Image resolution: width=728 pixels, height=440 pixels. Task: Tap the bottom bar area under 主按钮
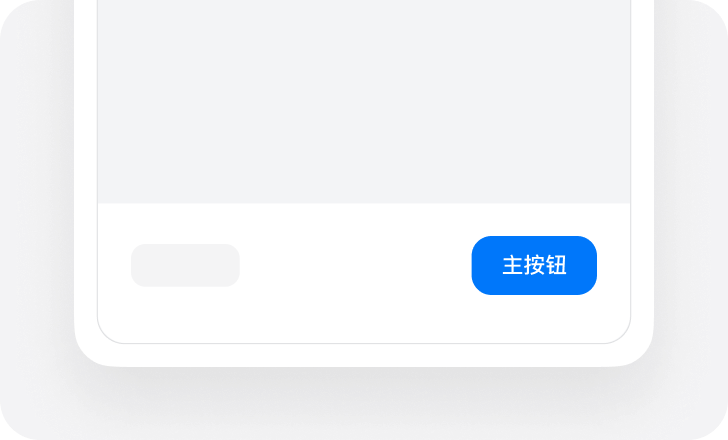[x=534, y=318]
